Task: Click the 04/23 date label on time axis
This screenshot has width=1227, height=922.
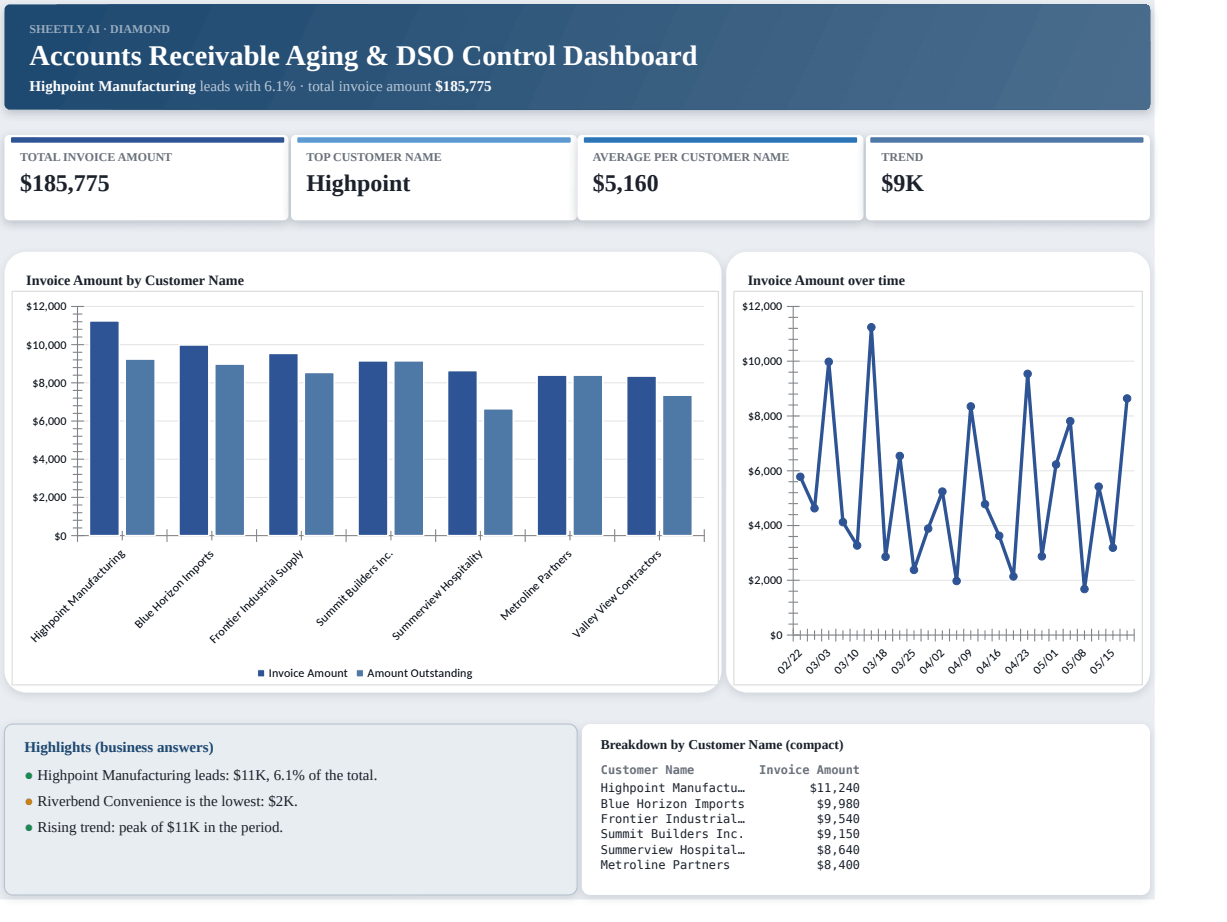Action: point(1017,661)
